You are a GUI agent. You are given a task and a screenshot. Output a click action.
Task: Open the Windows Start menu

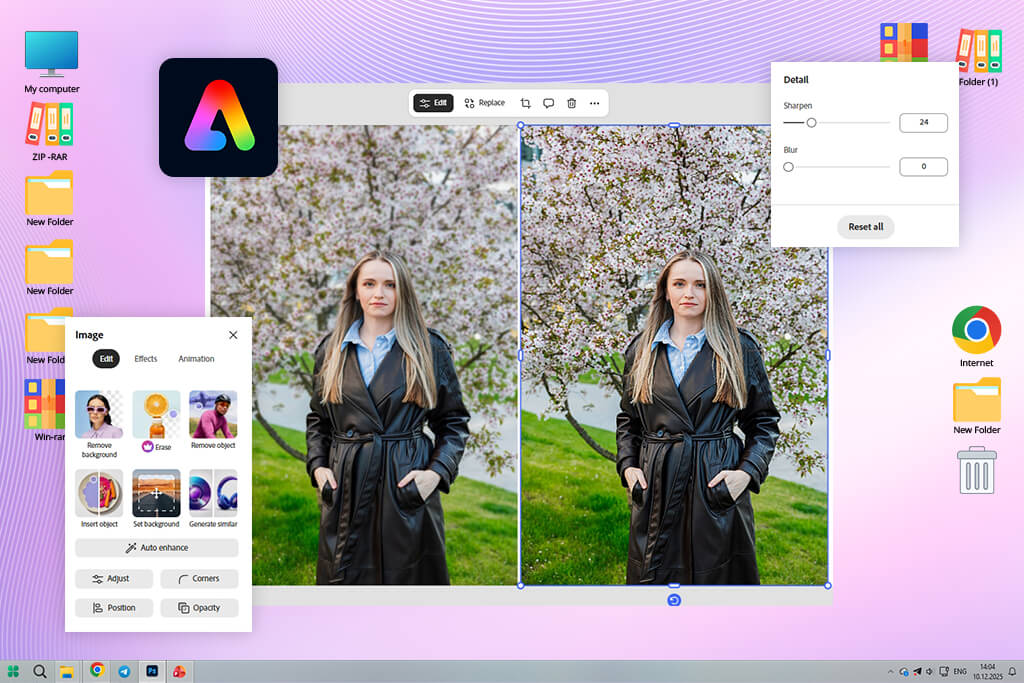13,671
